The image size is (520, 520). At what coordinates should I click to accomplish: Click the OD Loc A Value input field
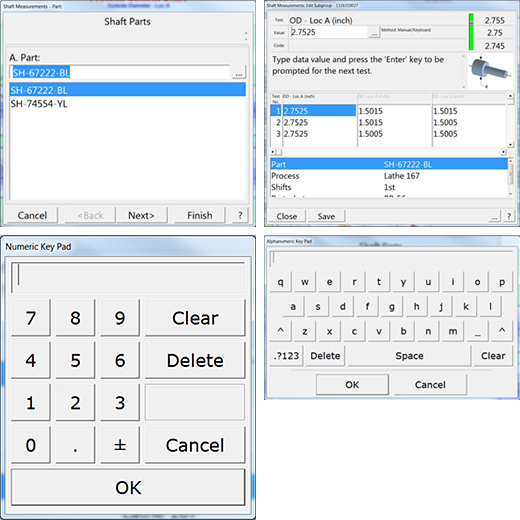[x=329, y=32]
